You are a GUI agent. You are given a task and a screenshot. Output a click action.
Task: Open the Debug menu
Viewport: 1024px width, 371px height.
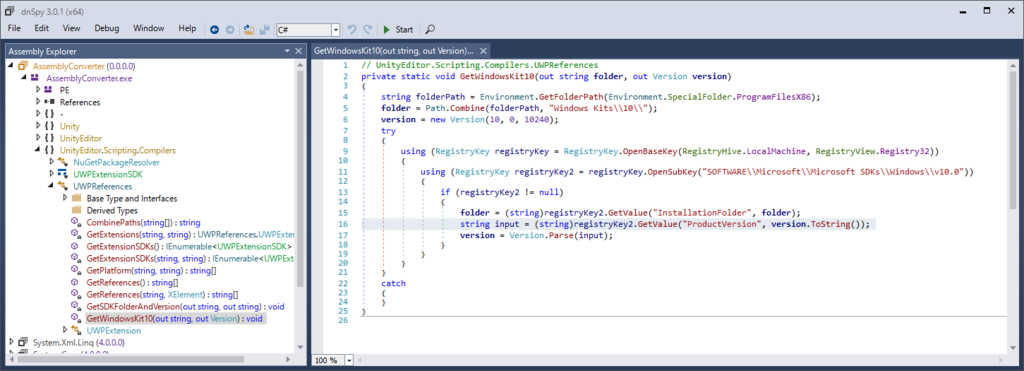click(107, 29)
